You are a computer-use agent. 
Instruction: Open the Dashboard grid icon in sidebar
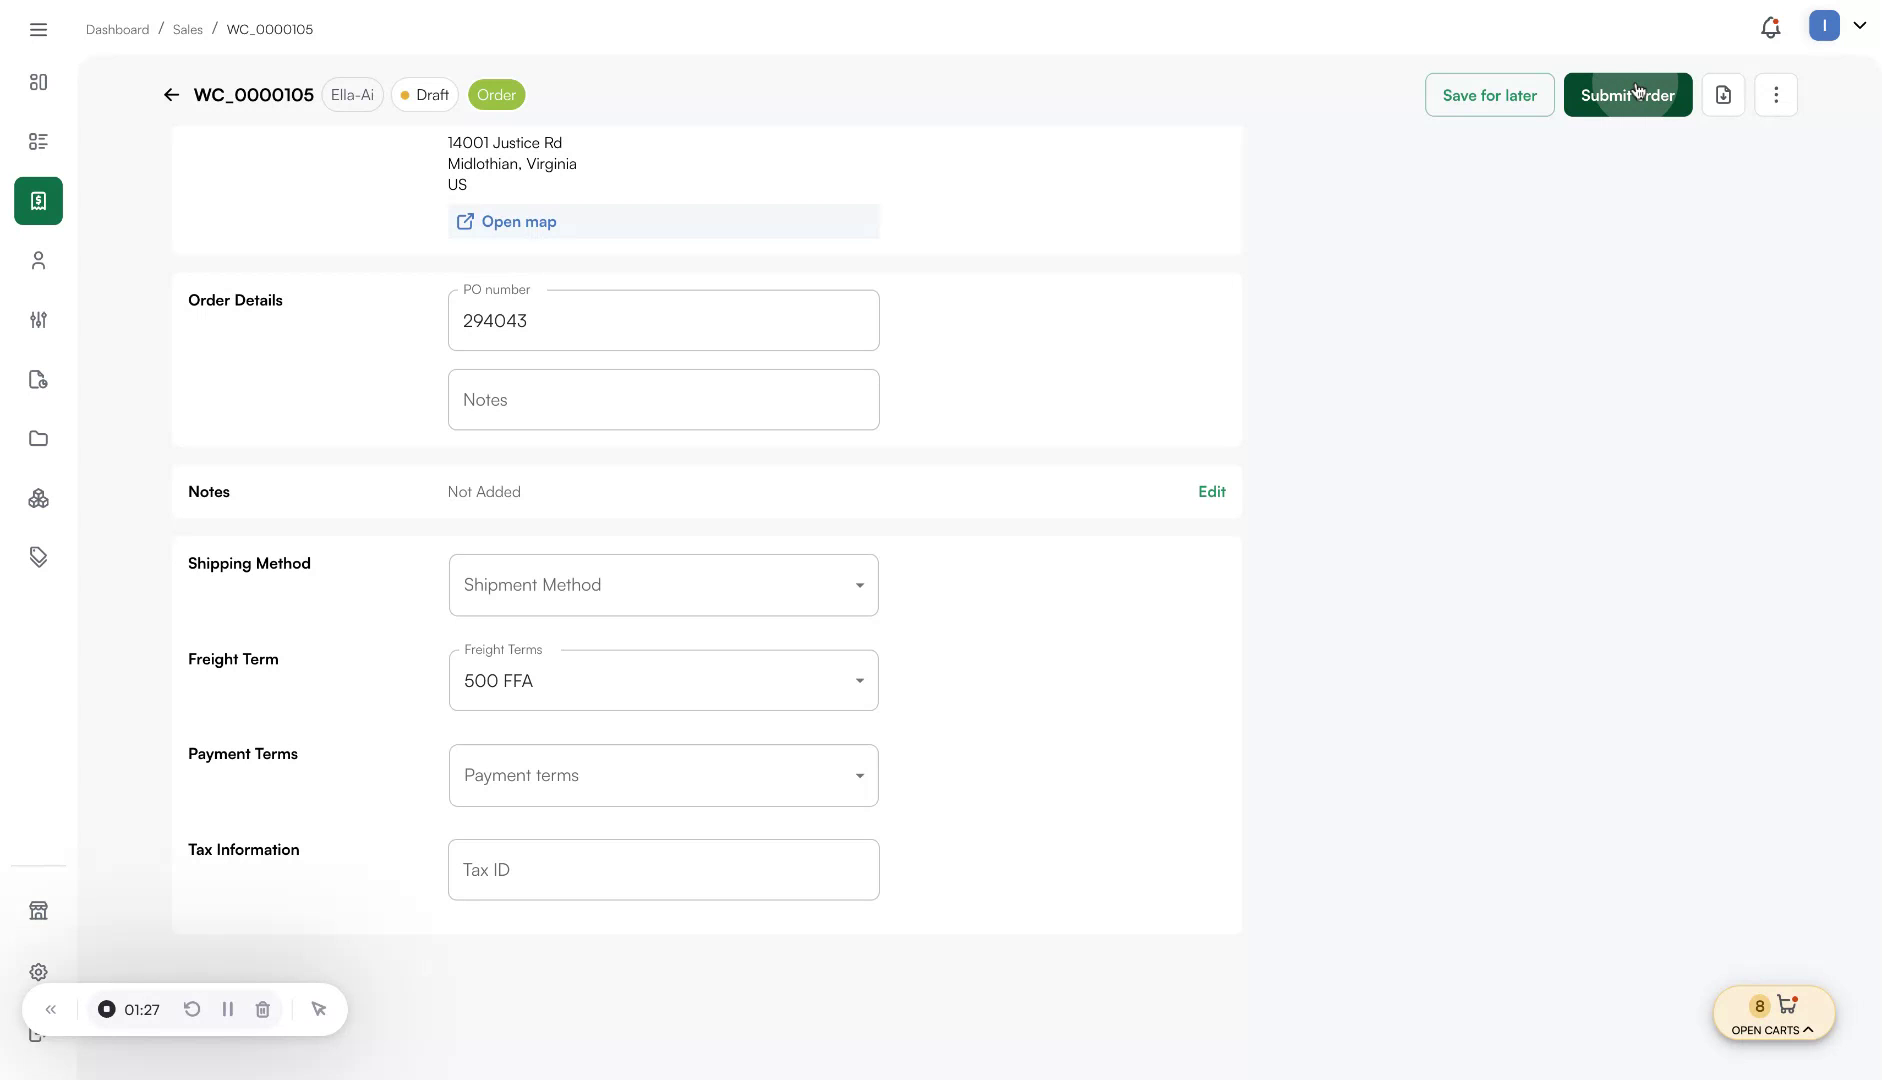[x=38, y=82]
